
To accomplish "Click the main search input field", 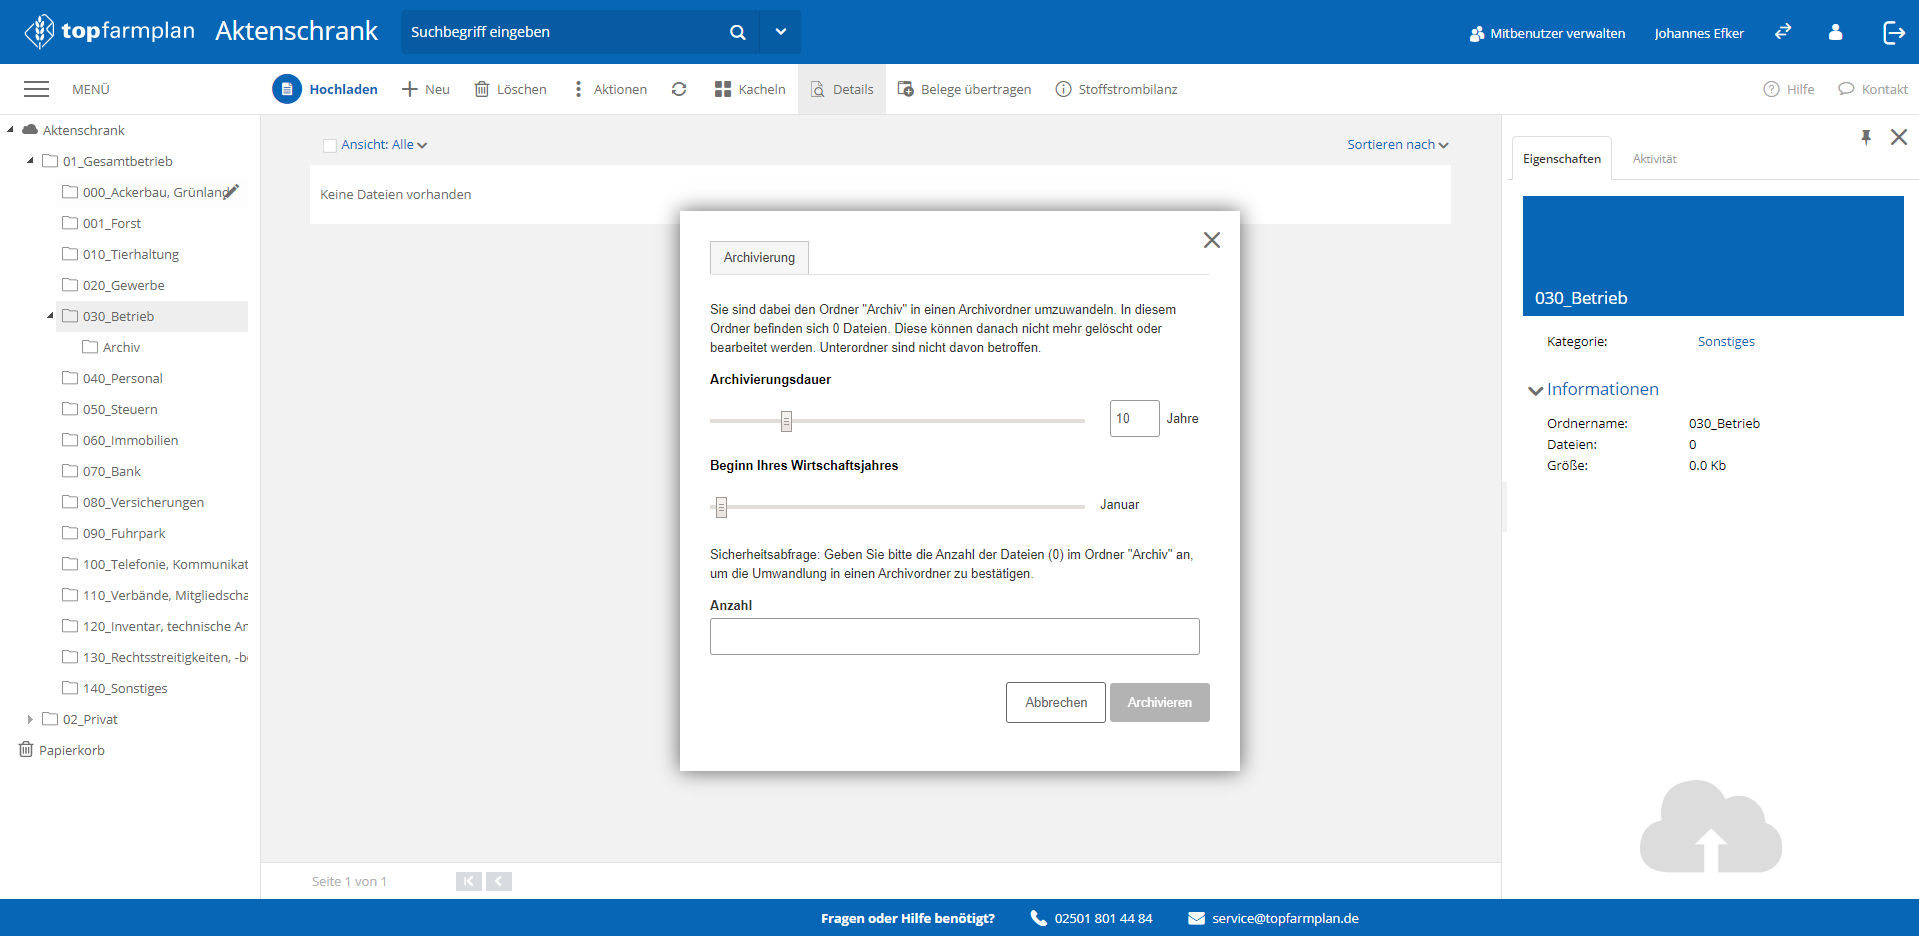I will click(x=565, y=32).
